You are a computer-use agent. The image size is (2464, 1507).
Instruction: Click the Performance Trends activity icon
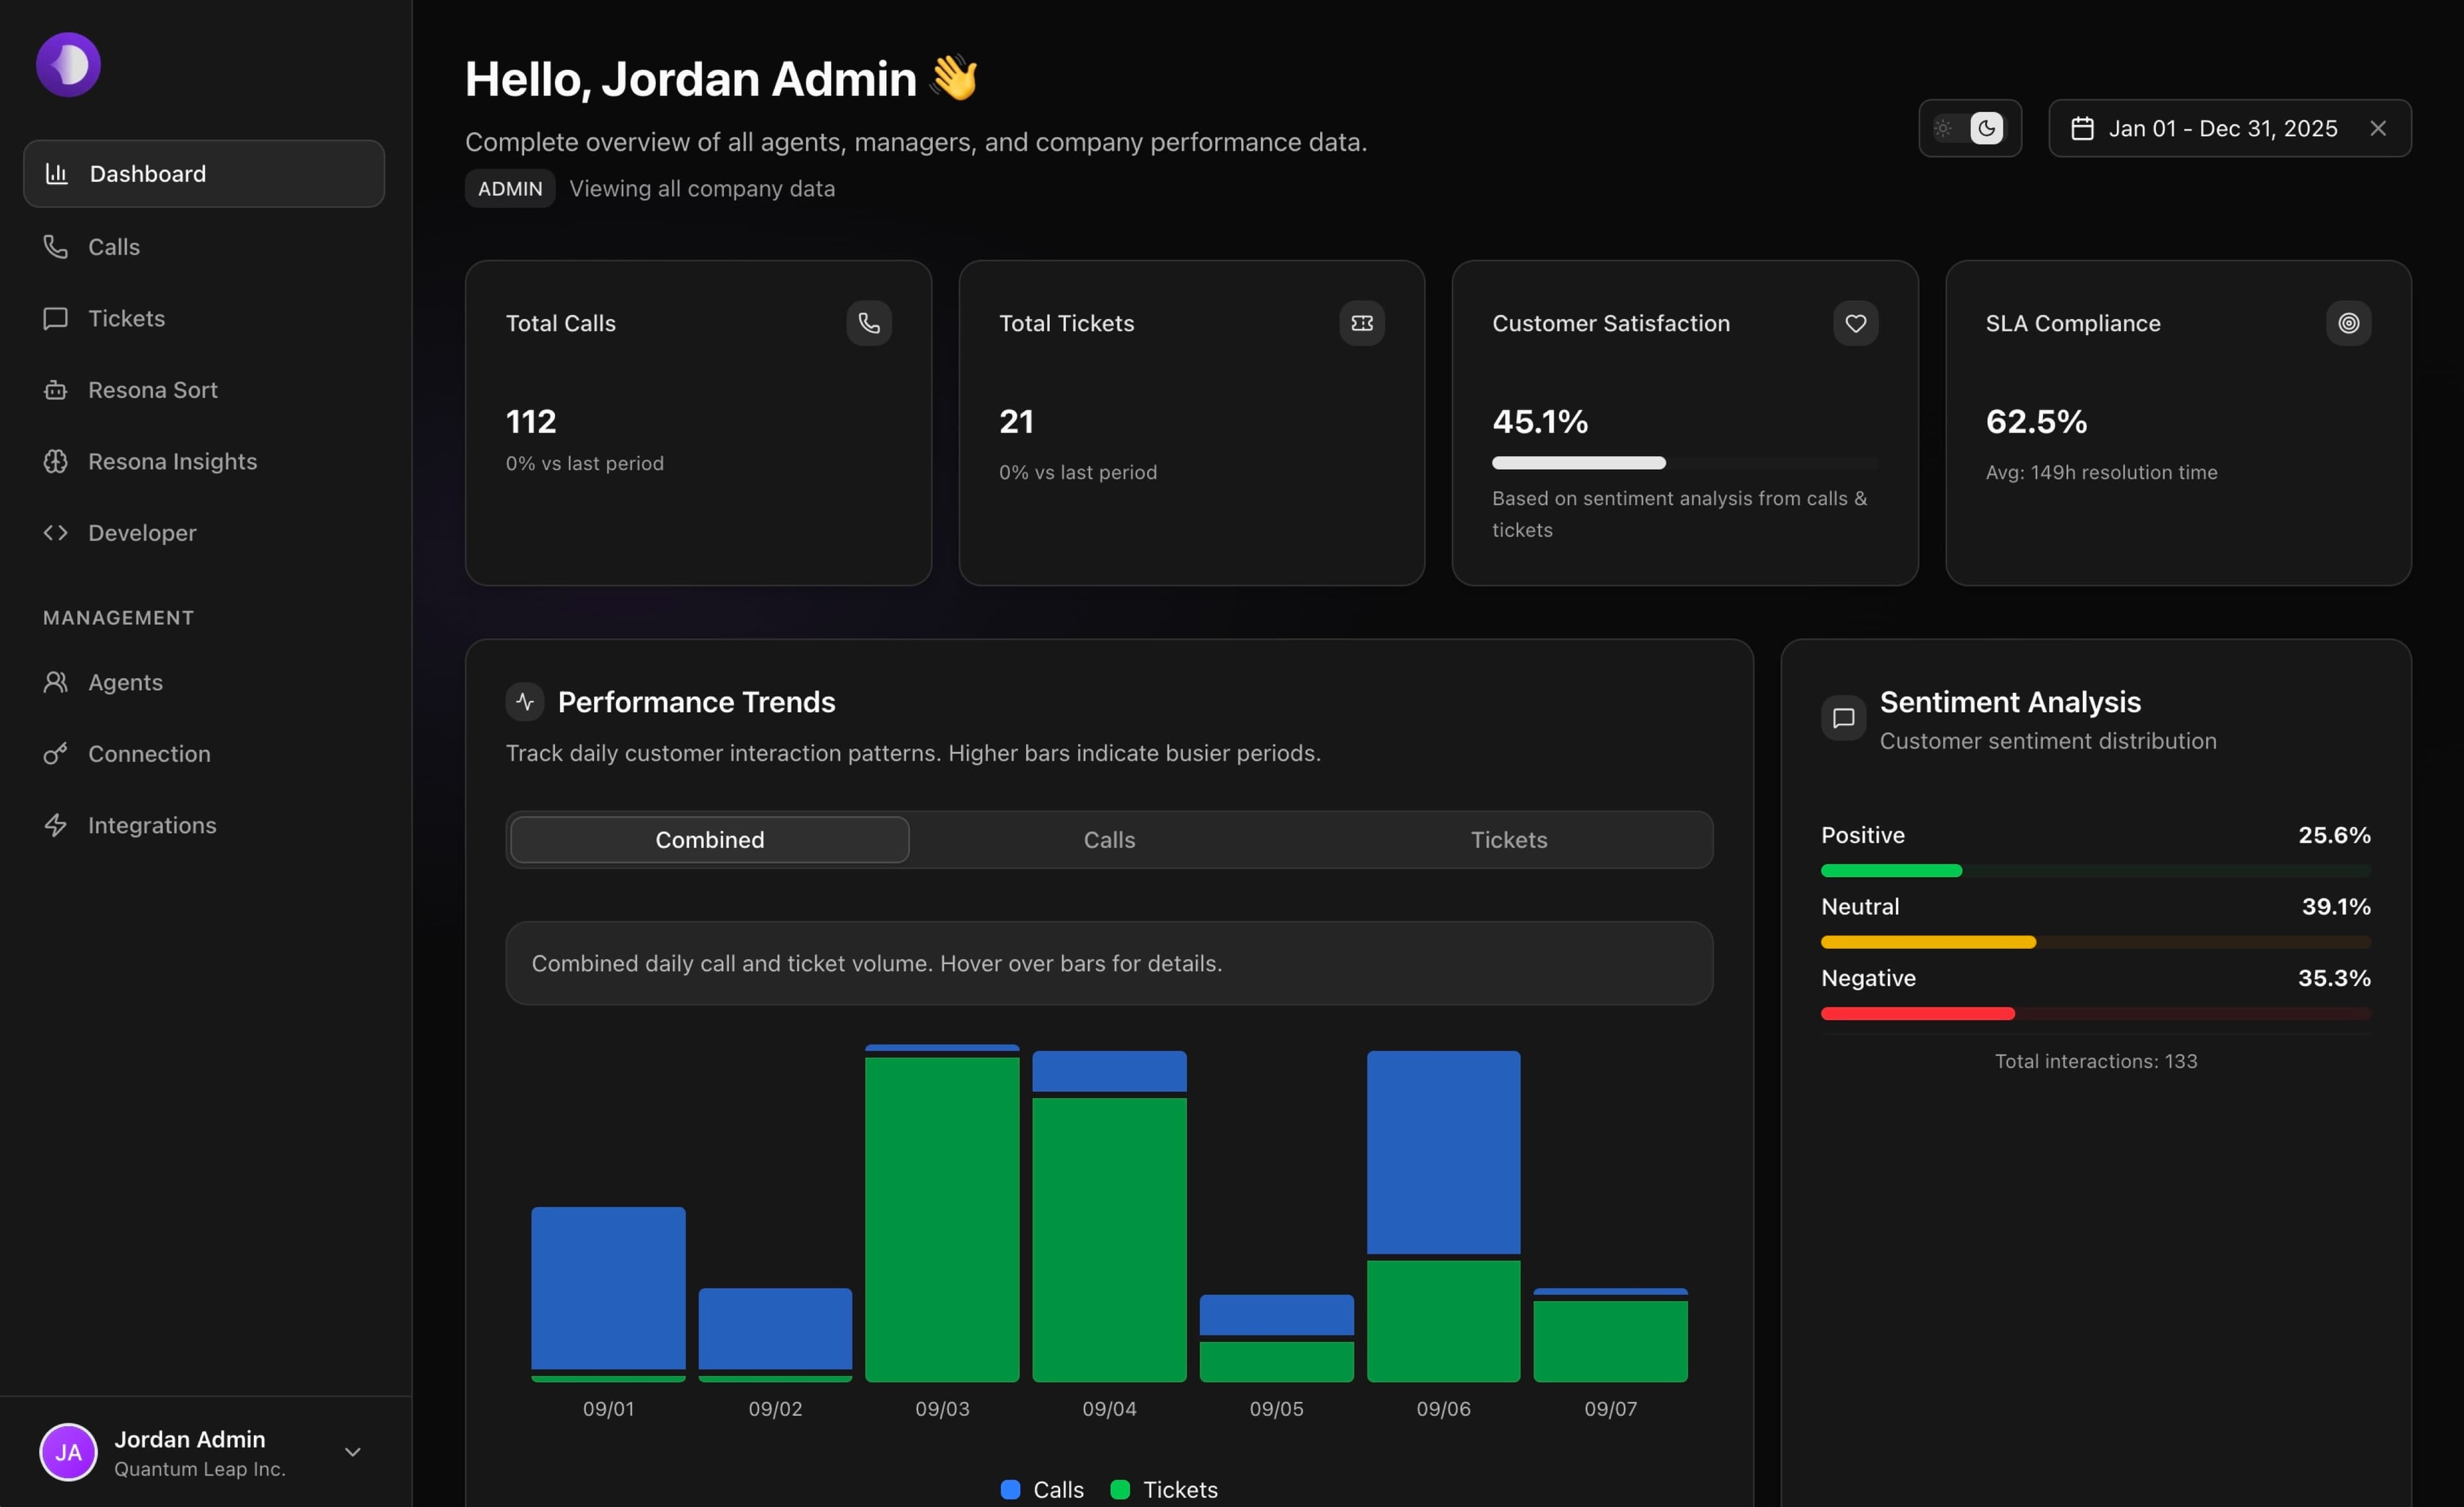pyautogui.click(x=524, y=701)
